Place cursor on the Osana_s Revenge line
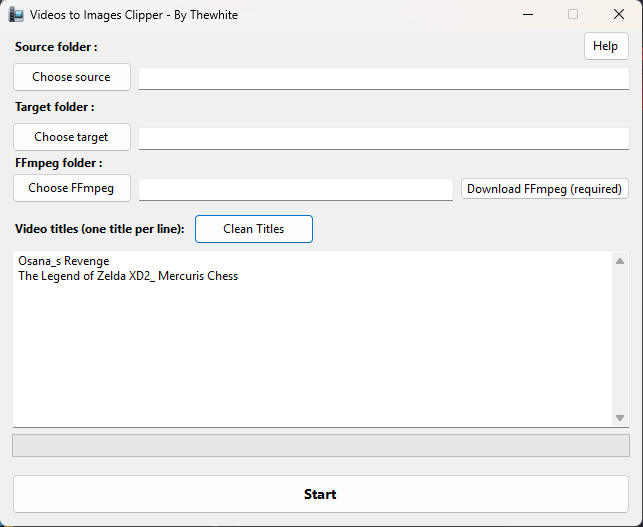This screenshot has width=643, height=527. point(64,262)
